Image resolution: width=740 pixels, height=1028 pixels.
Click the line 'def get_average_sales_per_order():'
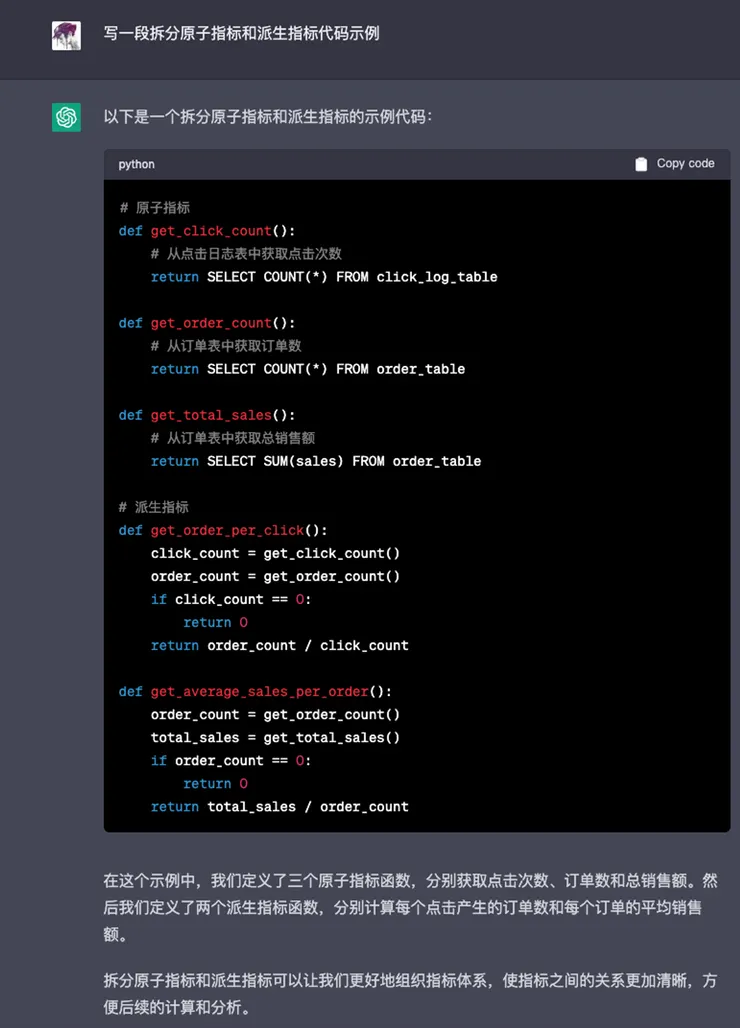coord(255,692)
